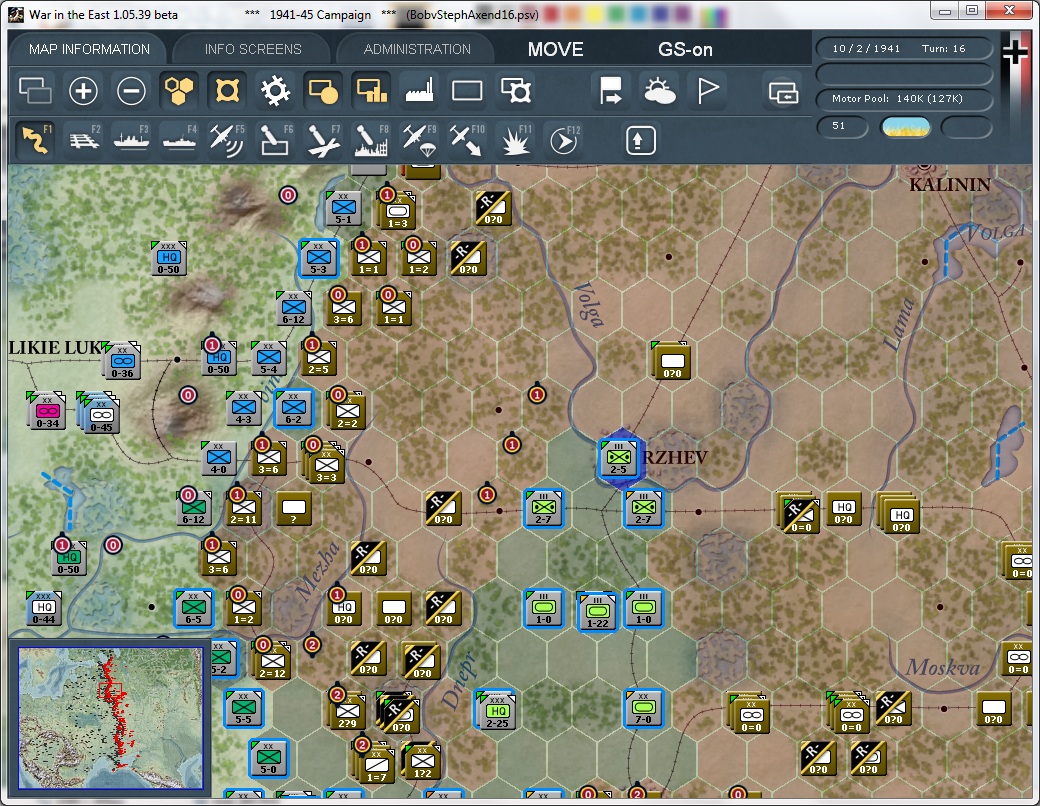
Task: Click the pennant flag outline icon
Action: [x=708, y=90]
